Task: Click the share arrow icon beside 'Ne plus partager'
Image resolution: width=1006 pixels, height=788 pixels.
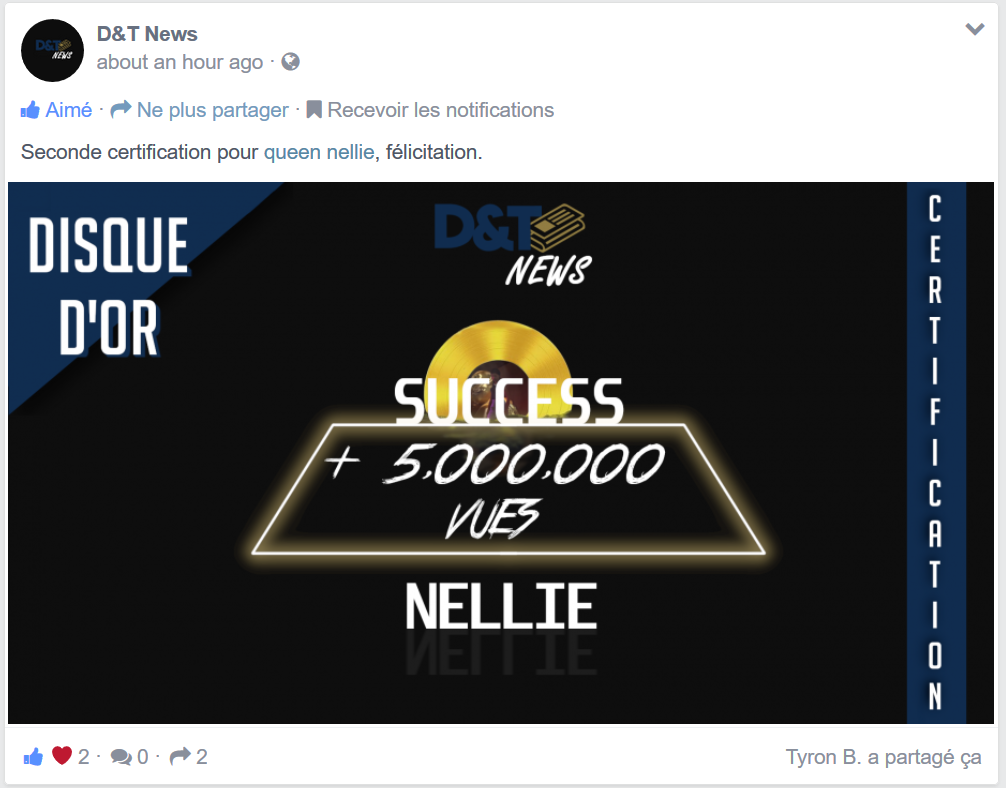Action: [x=121, y=110]
